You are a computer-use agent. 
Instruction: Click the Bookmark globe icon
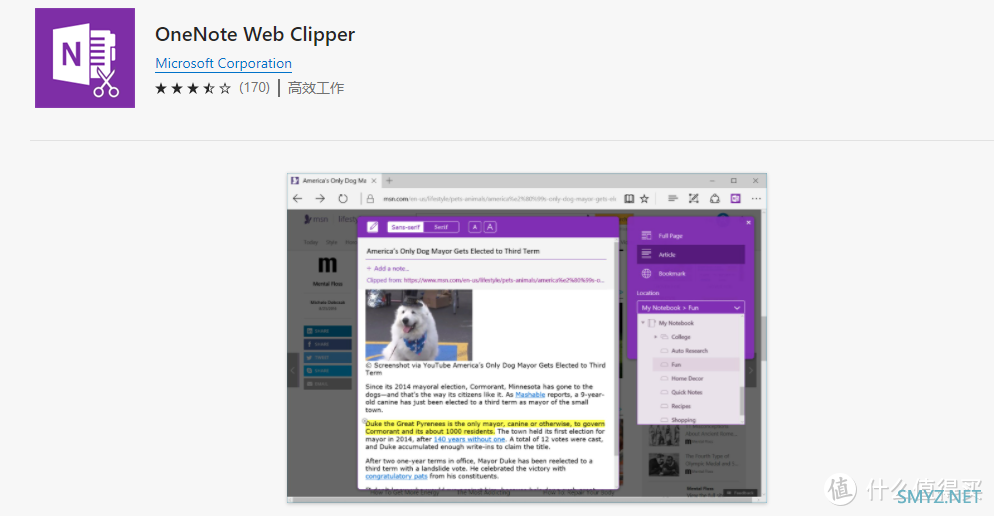[x=646, y=274]
